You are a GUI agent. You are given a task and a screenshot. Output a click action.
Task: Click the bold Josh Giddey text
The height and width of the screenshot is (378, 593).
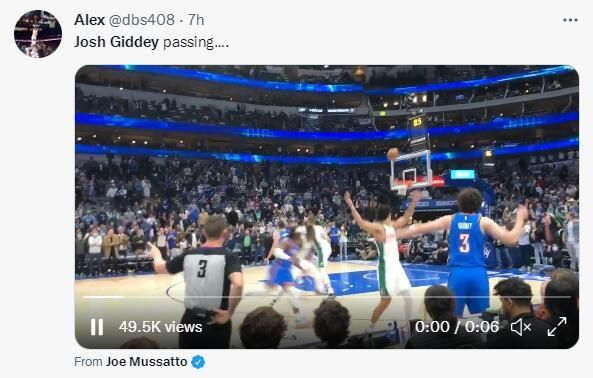(x=116, y=42)
